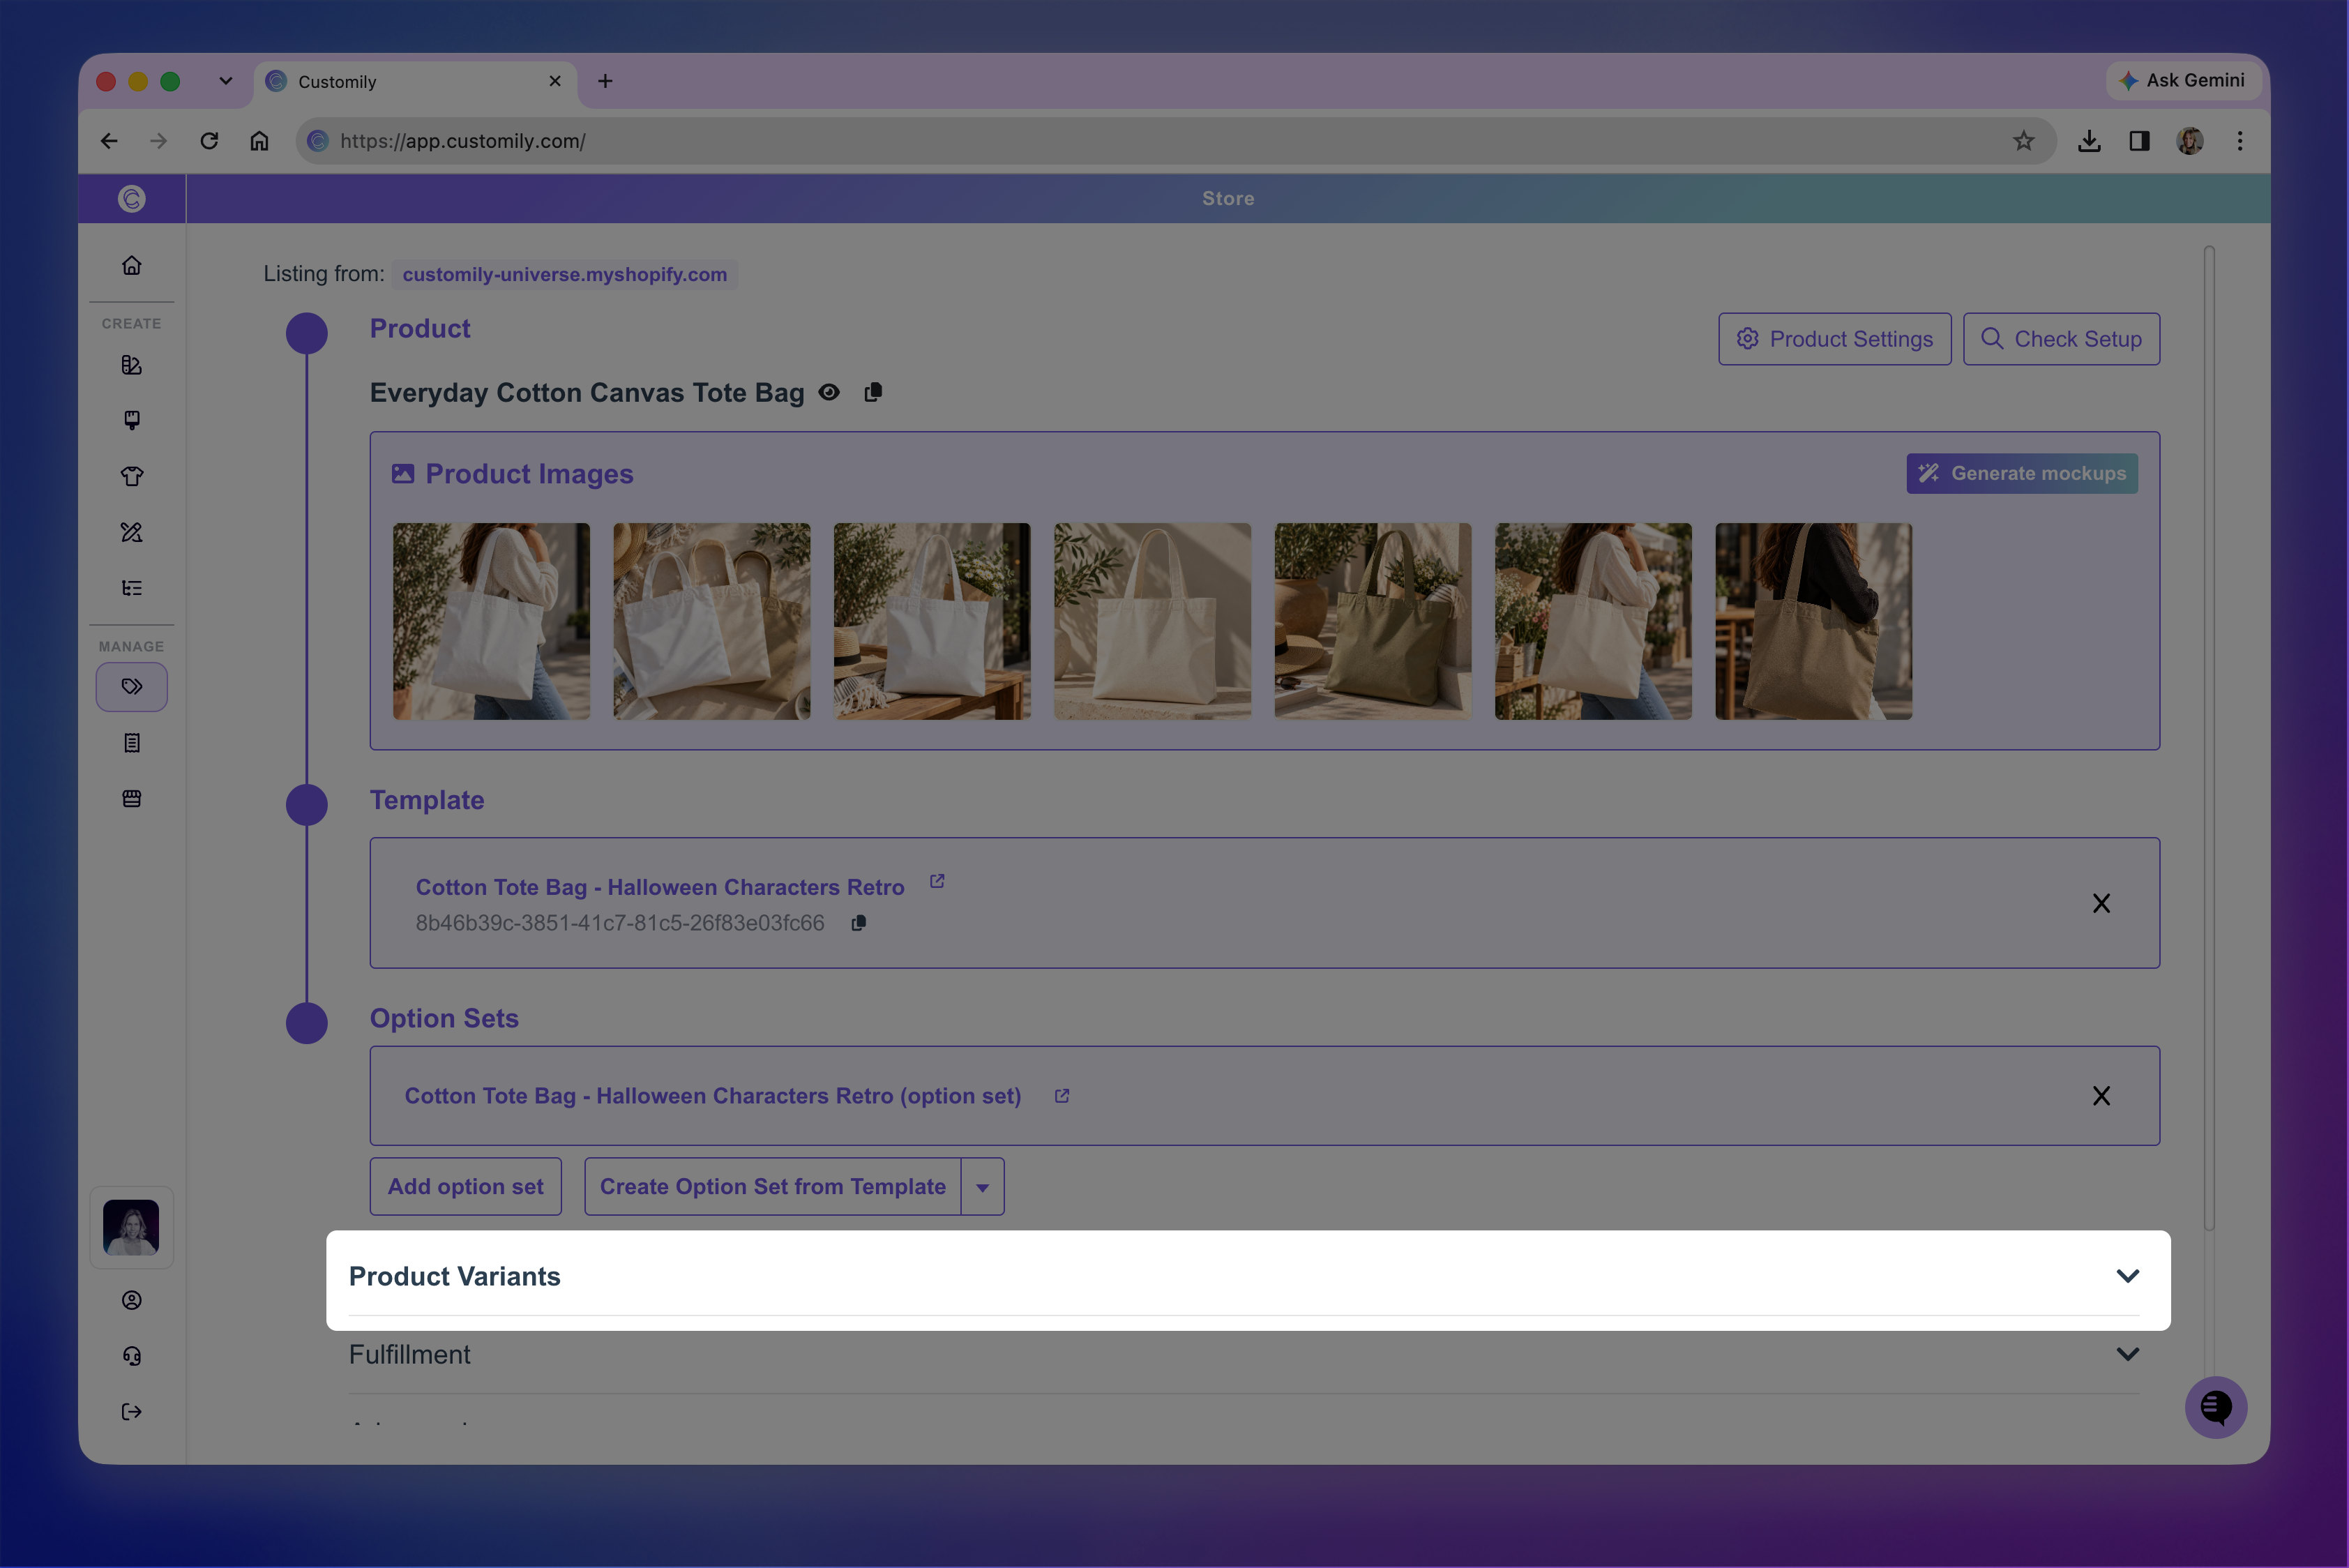Remove the assigned template with X

[x=2101, y=904]
